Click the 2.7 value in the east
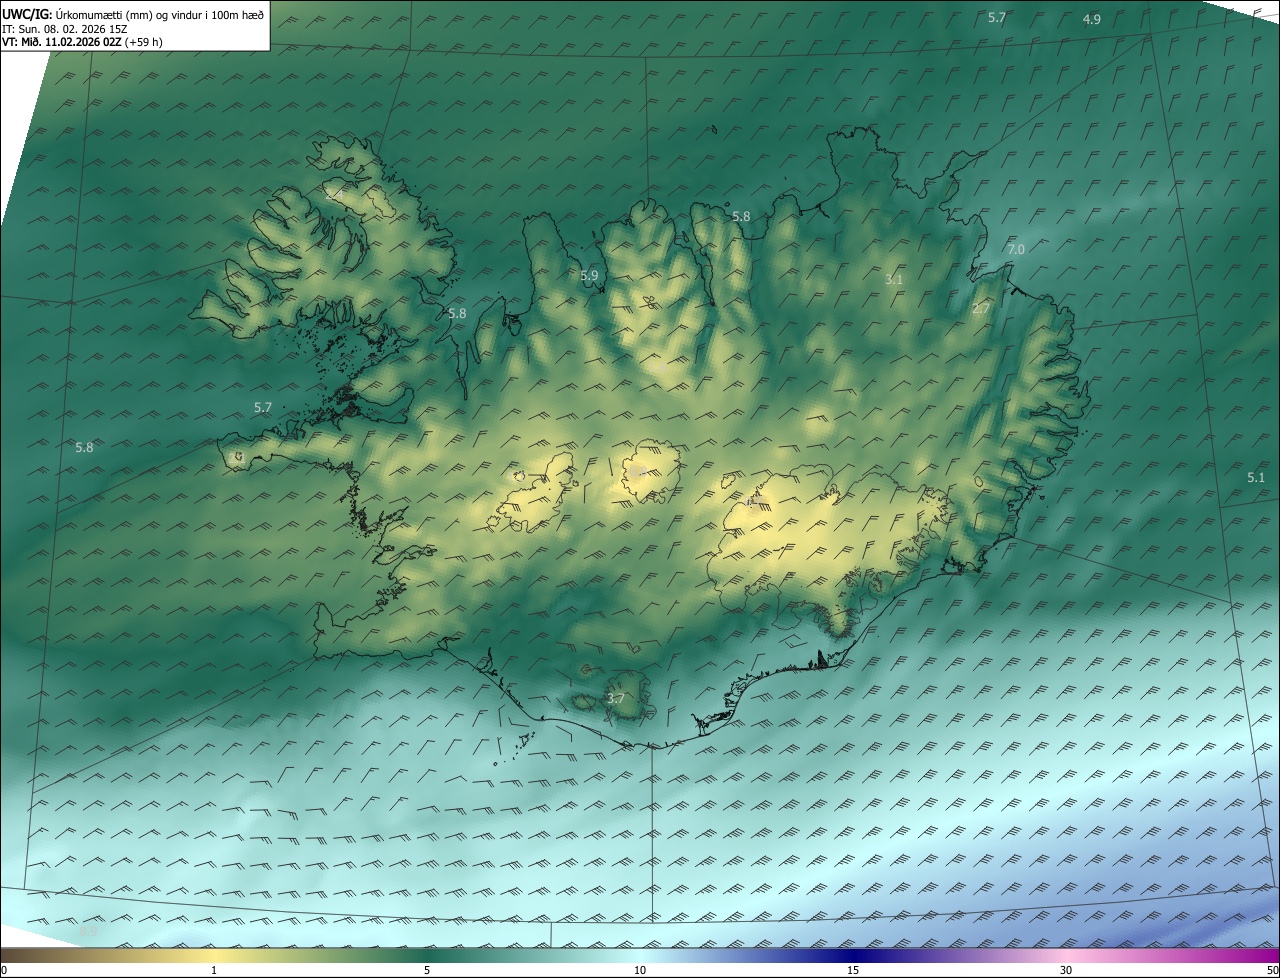This screenshot has width=1280, height=978. point(981,309)
